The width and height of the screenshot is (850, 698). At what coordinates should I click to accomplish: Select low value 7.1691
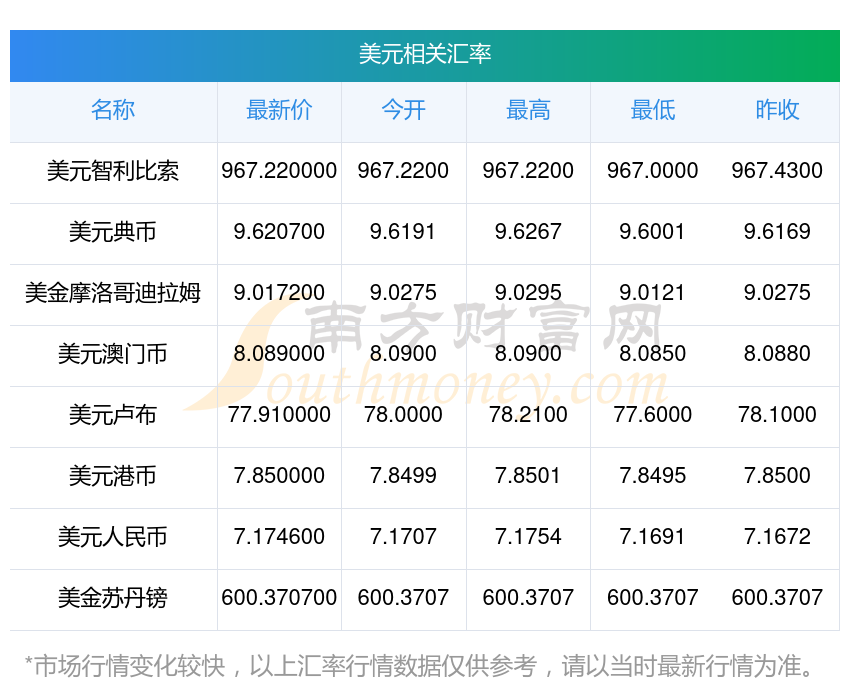(653, 537)
